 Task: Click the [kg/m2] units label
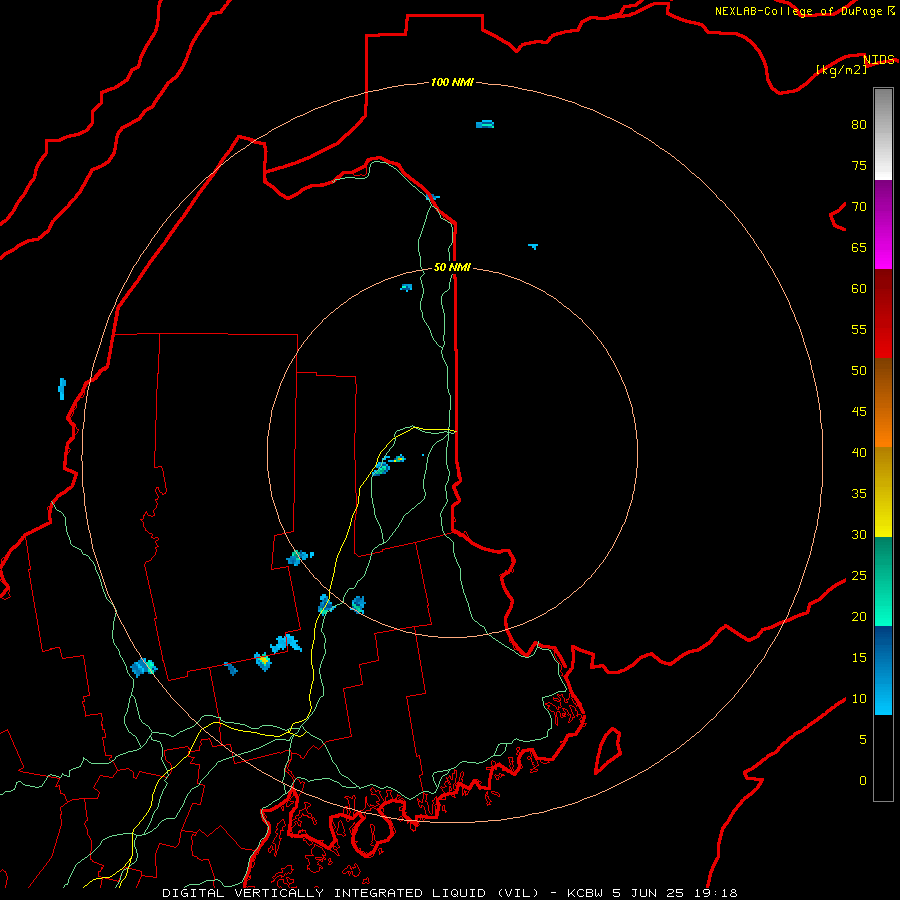(x=841, y=70)
